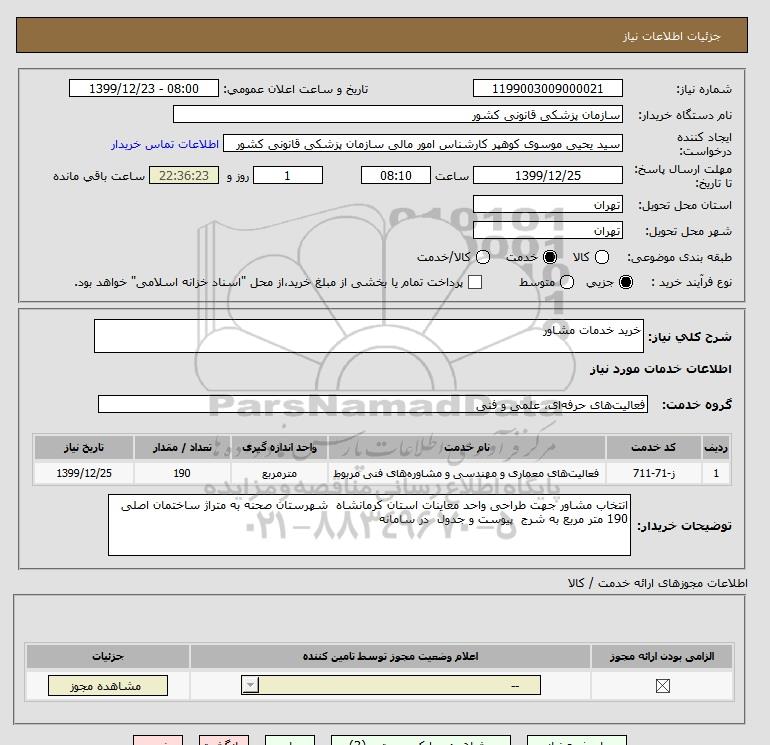This screenshot has height=745, width=770.
Task: Click the deadline time field 08:10
Action: tap(396, 175)
